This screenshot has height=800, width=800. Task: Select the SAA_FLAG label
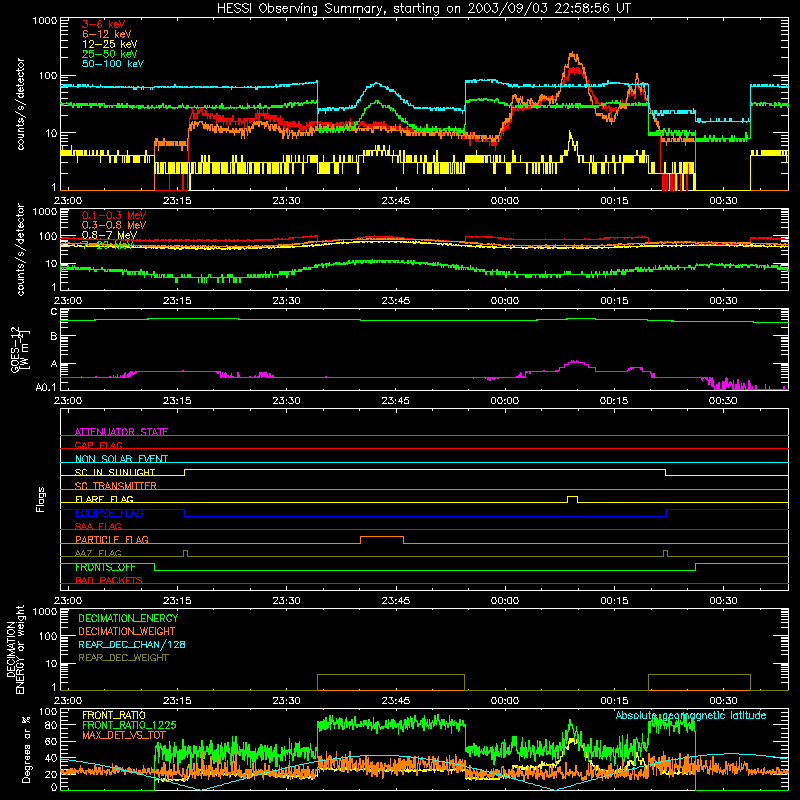coord(98,526)
